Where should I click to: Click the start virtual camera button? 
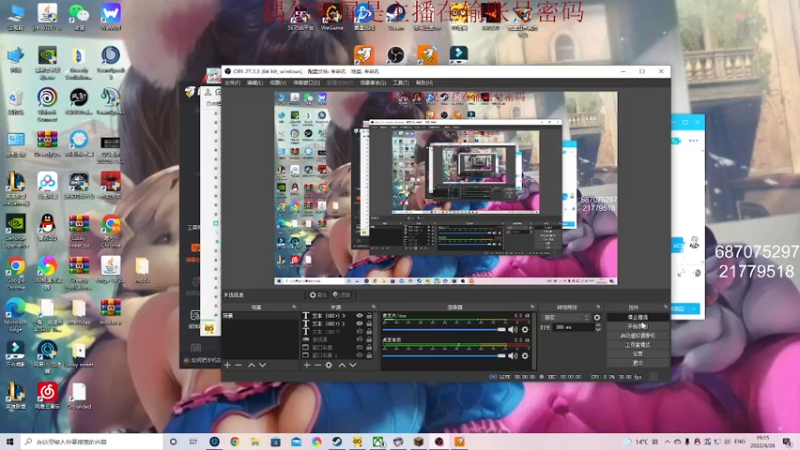click(x=638, y=336)
